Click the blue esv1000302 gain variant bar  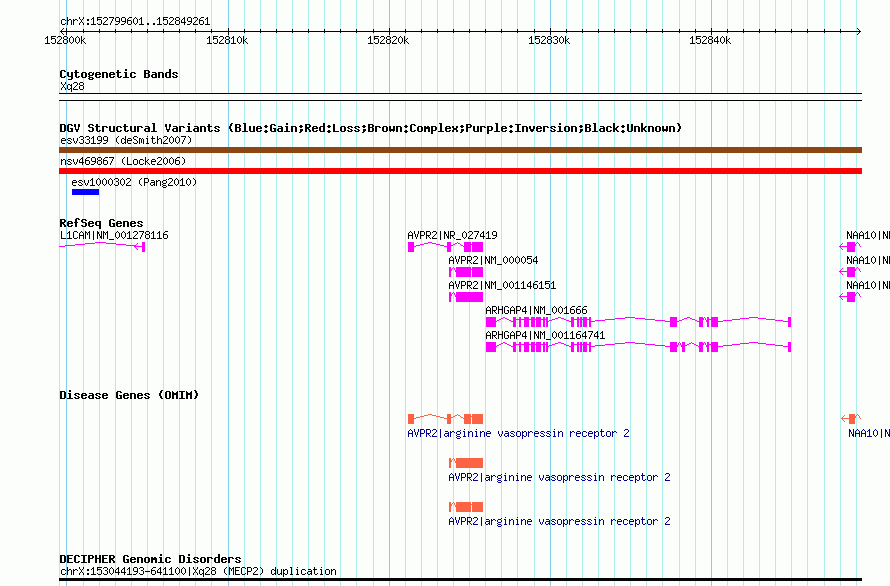point(85,192)
